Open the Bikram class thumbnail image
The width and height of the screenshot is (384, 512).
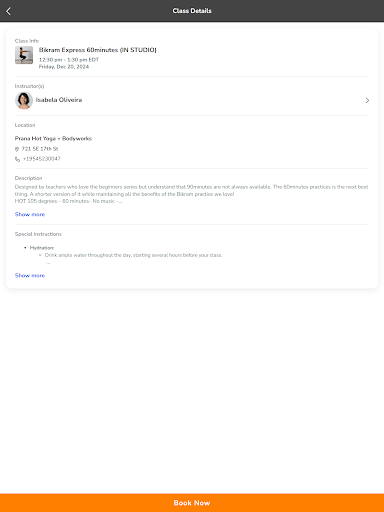[24, 55]
